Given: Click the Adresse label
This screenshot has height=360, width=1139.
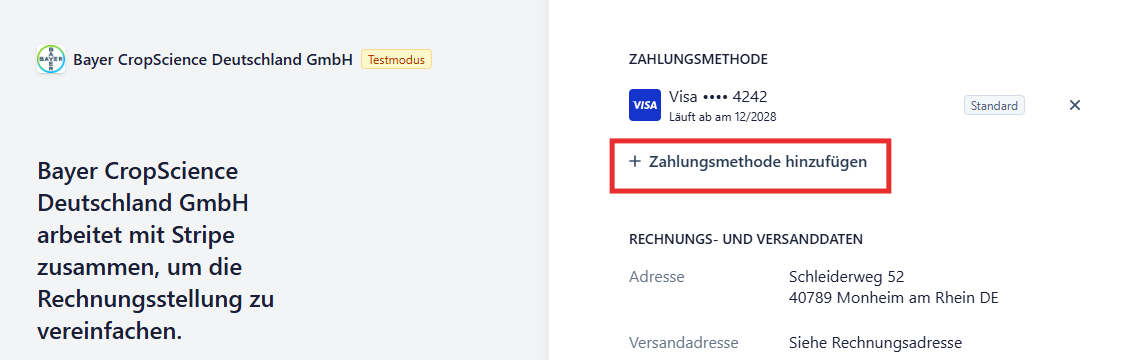Looking at the screenshot, I should (x=657, y=277).
